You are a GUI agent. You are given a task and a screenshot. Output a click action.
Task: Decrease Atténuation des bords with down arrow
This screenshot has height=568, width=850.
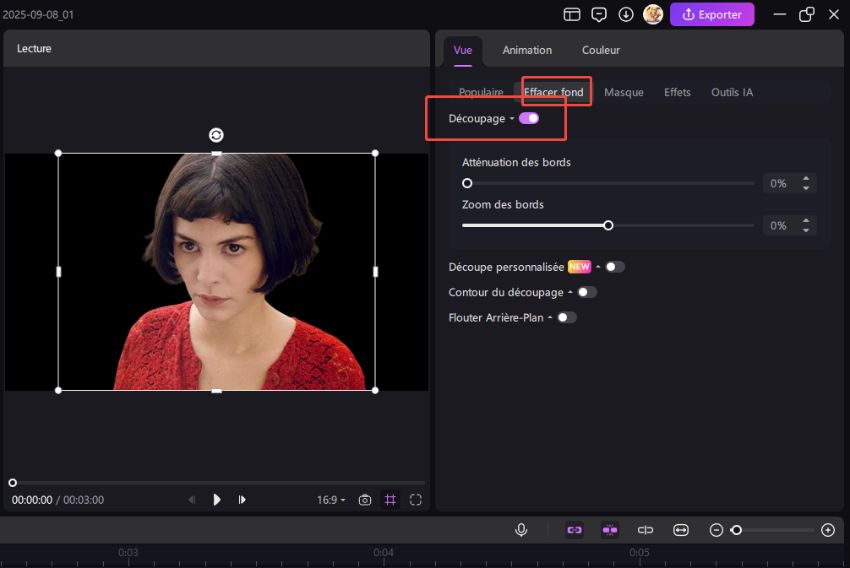click(806, 188)
